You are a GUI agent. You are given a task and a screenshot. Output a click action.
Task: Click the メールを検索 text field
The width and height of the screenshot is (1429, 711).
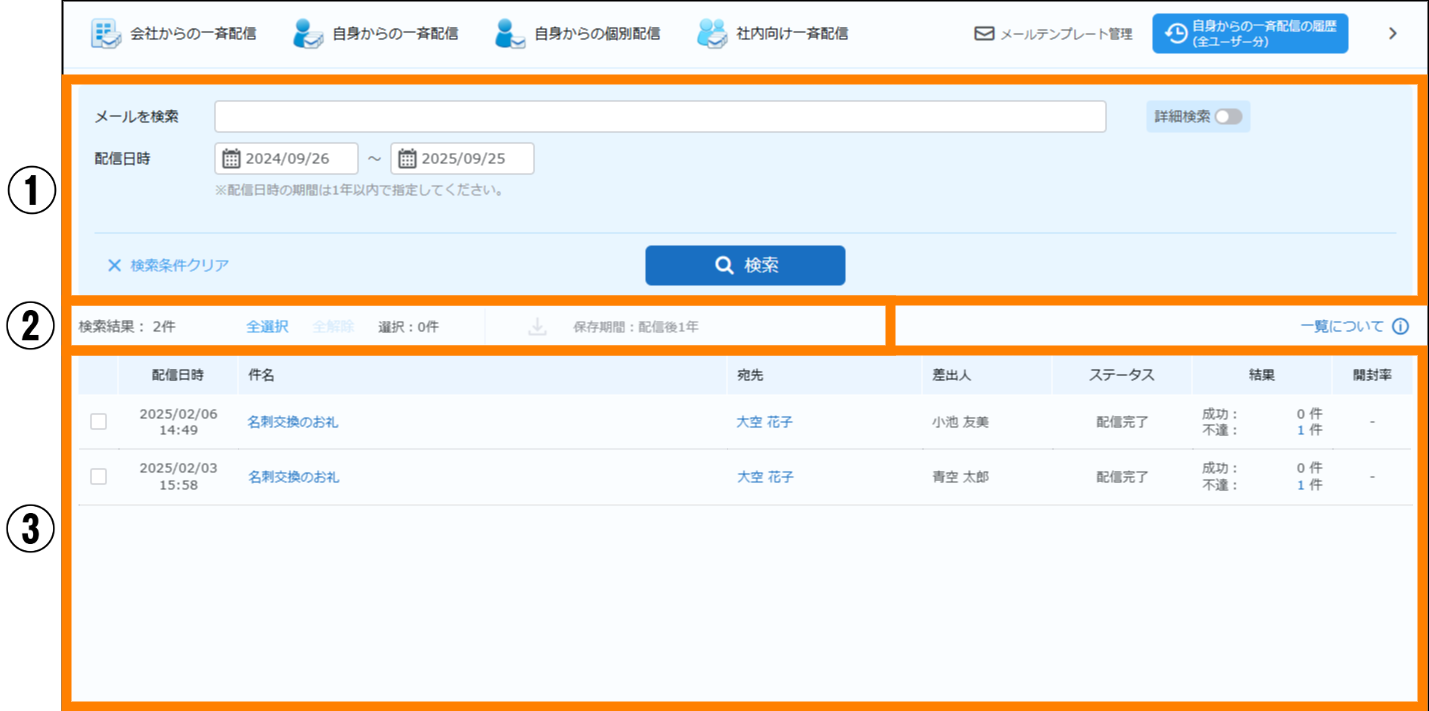(660, 117)
